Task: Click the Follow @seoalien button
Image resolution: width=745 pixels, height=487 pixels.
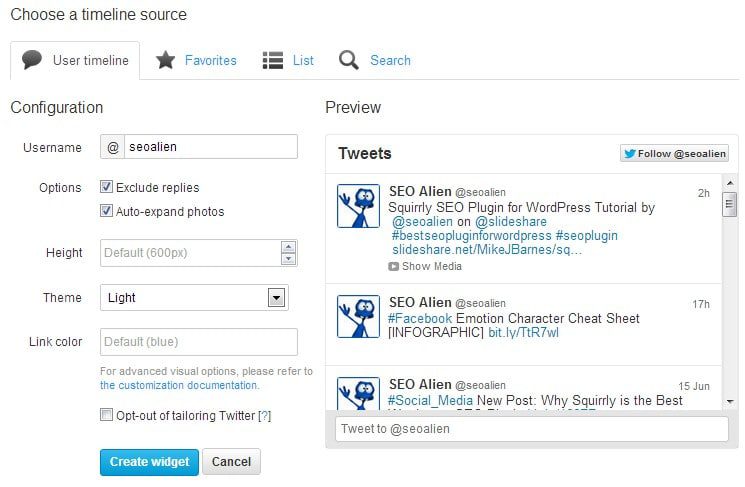Action: coord(674,153)
